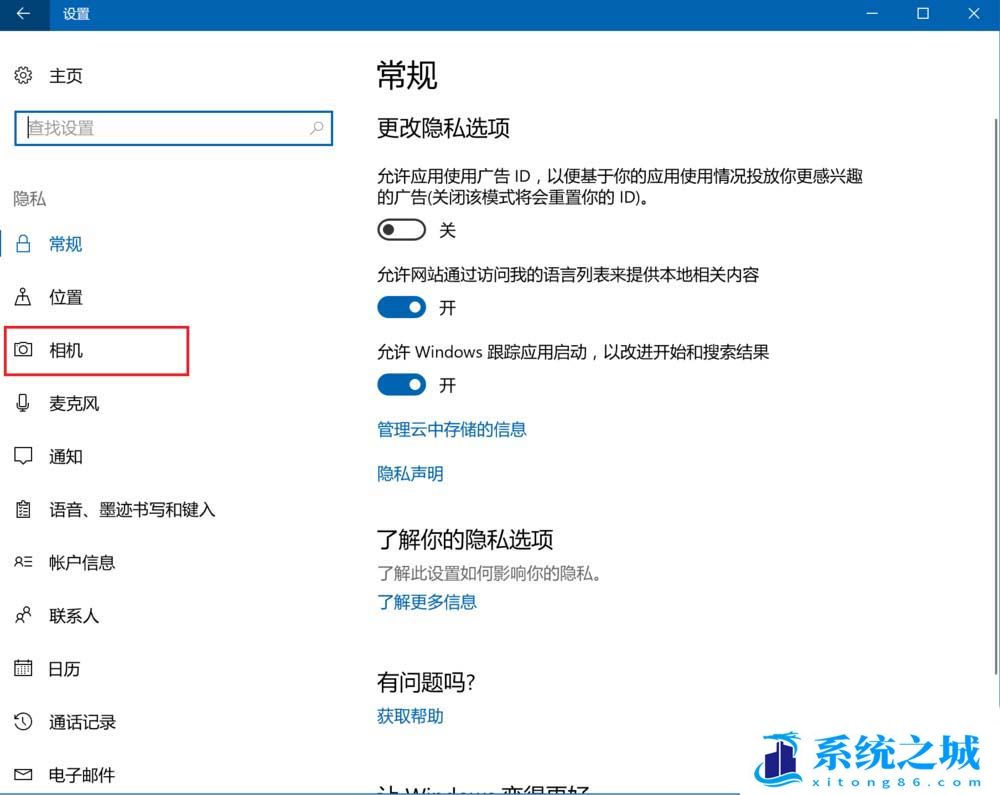Select 常规 in privacy sidebar

click(x=66, y=244)
